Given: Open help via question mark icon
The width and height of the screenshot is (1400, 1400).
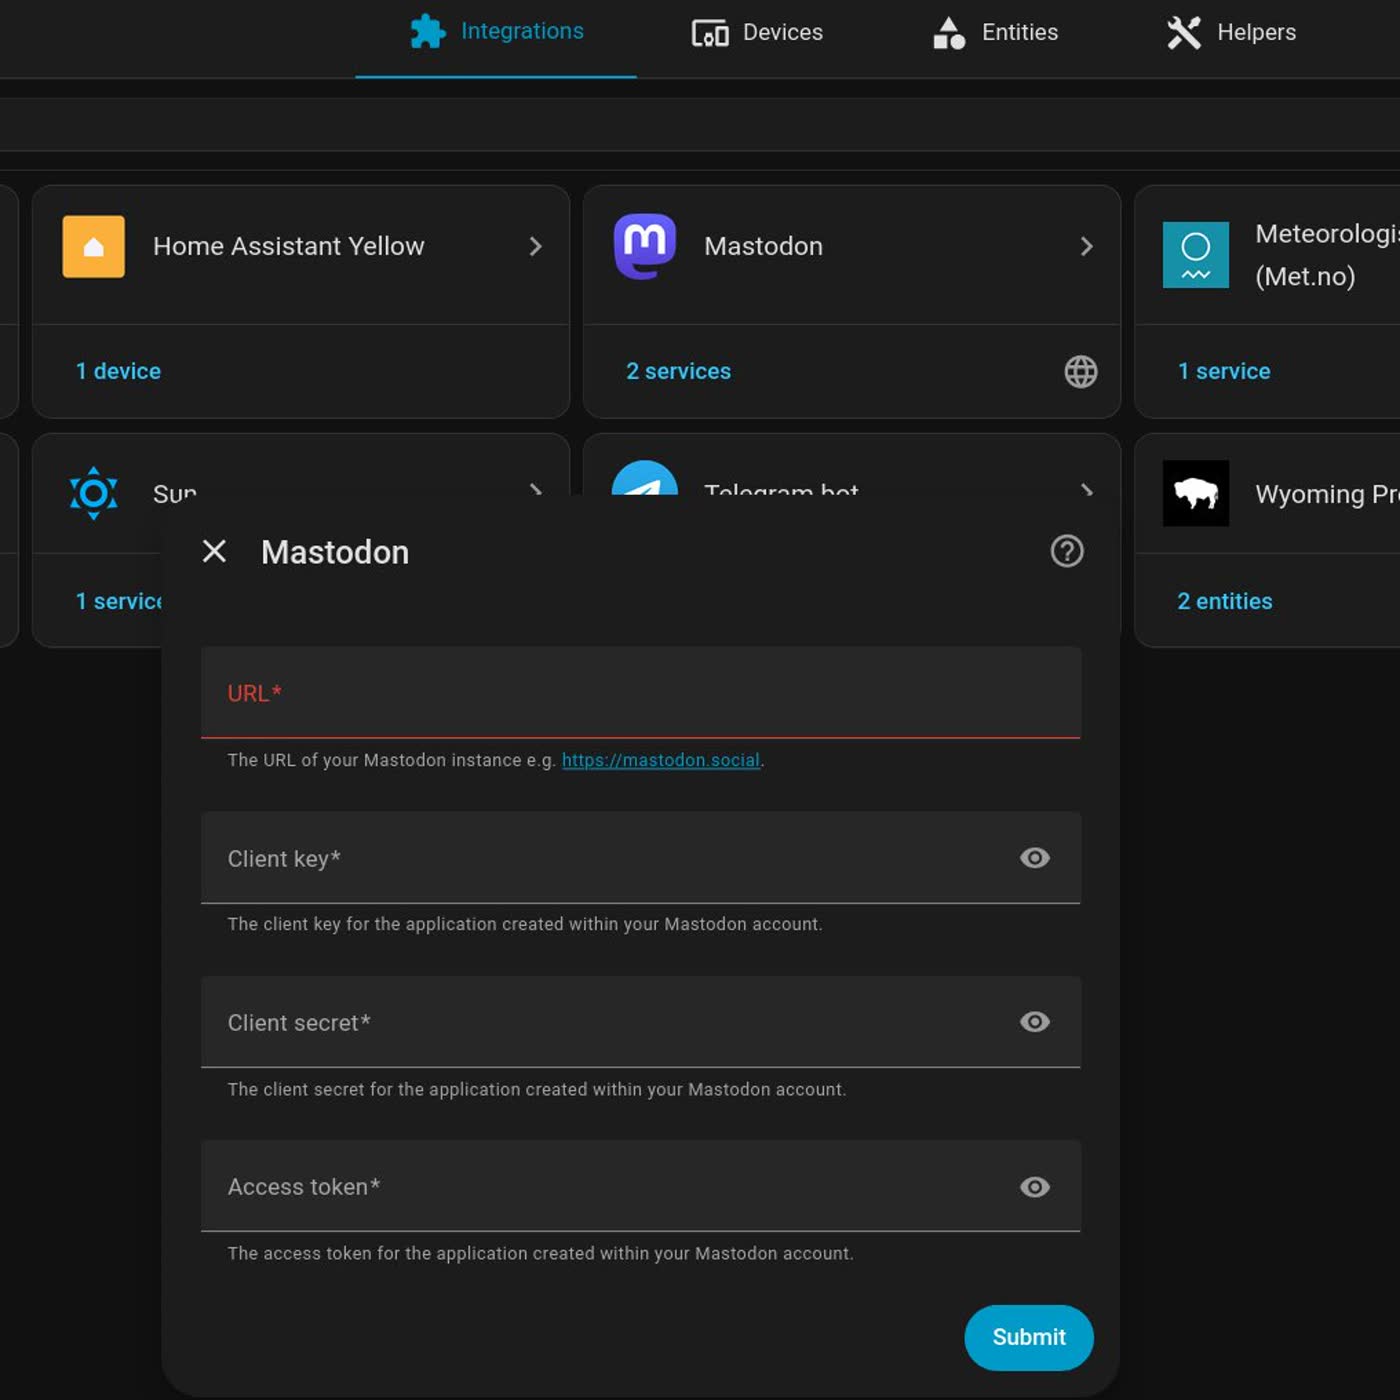Looking at the screenshot, I should click(x=1067, y=551).
